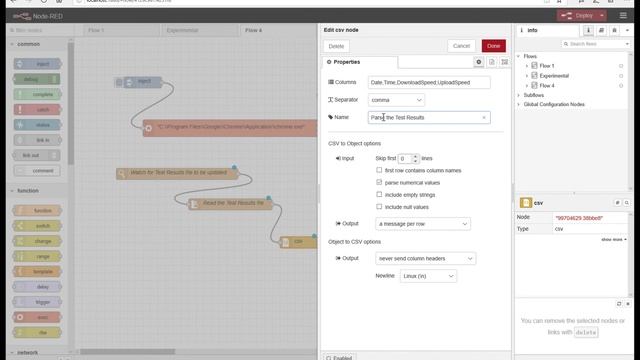Select the switch node in the palette
The height and width of the screenshot is (360, 640).
(x=38, y=226)
